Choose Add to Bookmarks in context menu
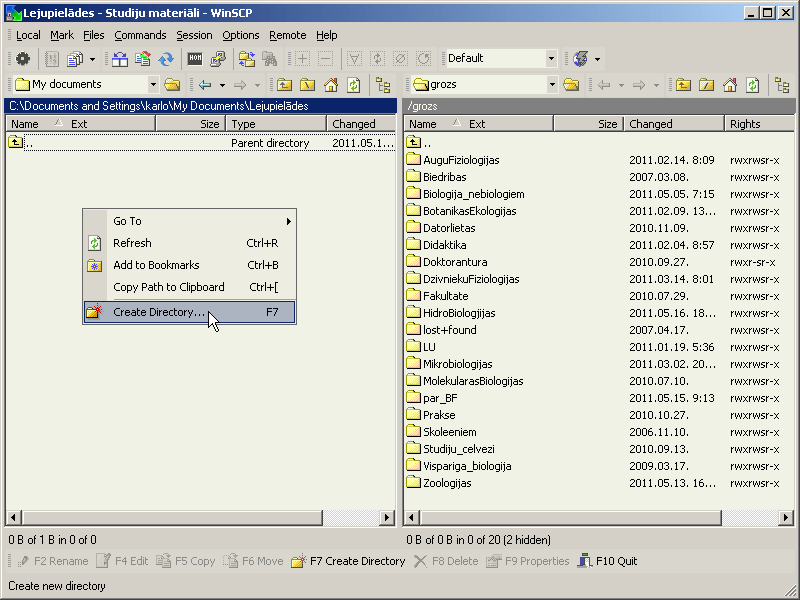Viewport: 800px width, 600px height. [189, 265]
